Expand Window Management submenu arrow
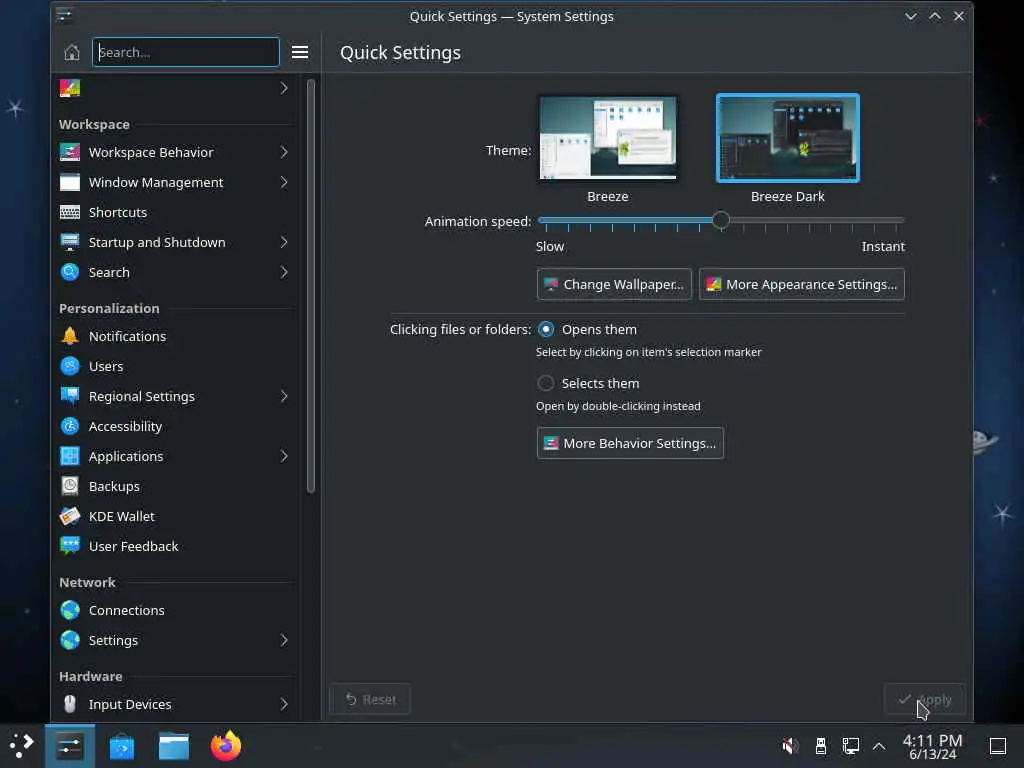This screenshot has height=768, width=1024. 284,182
